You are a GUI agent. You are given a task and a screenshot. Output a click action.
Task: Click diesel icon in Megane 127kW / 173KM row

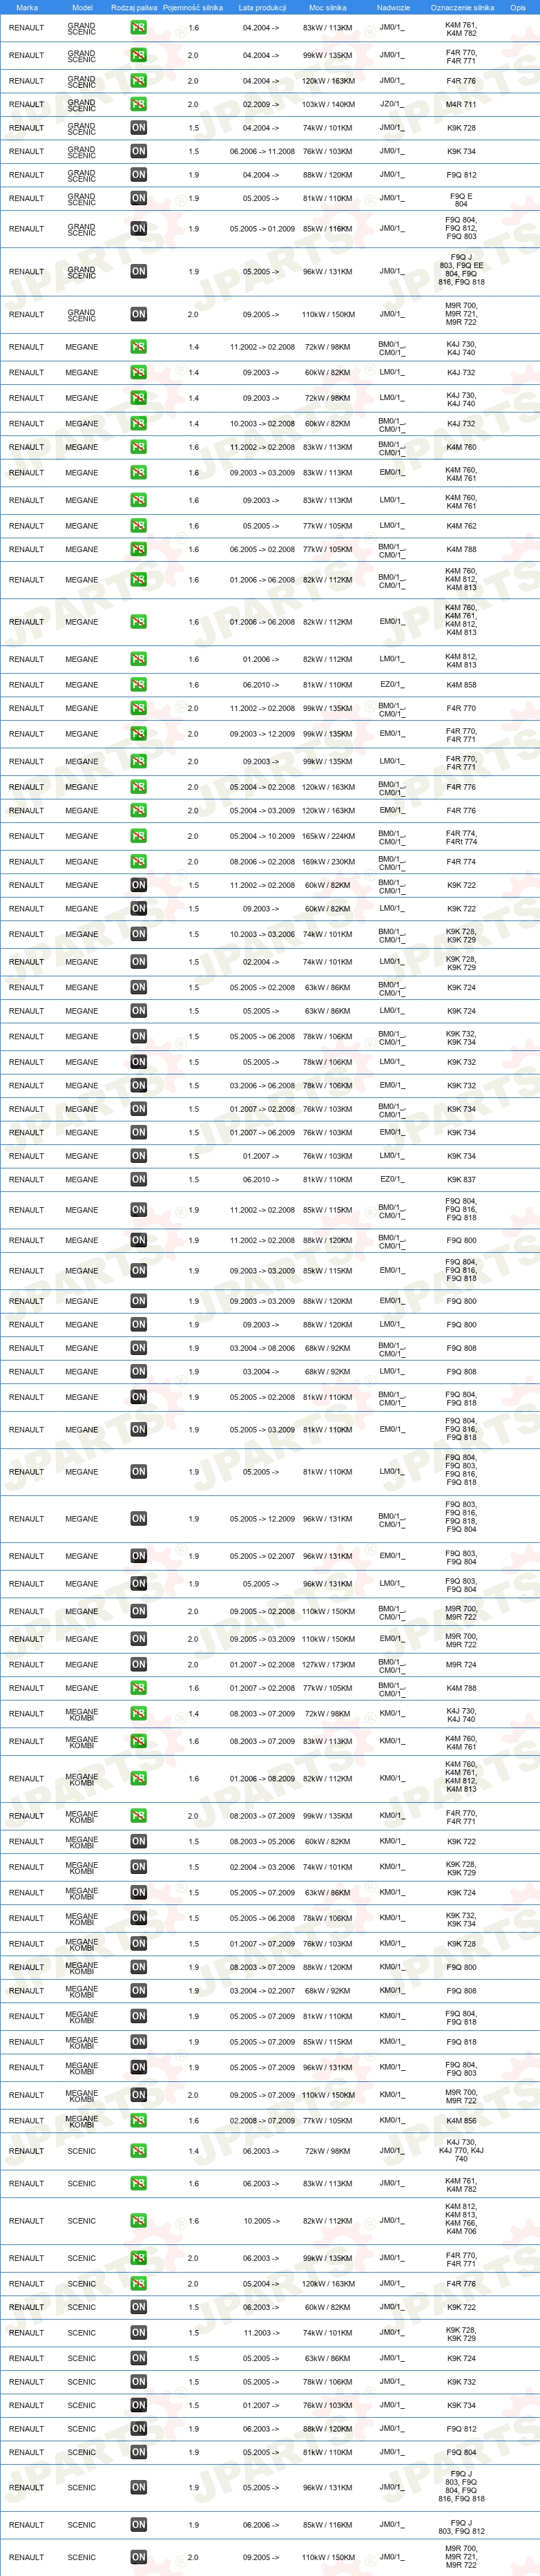[138, 1664]
